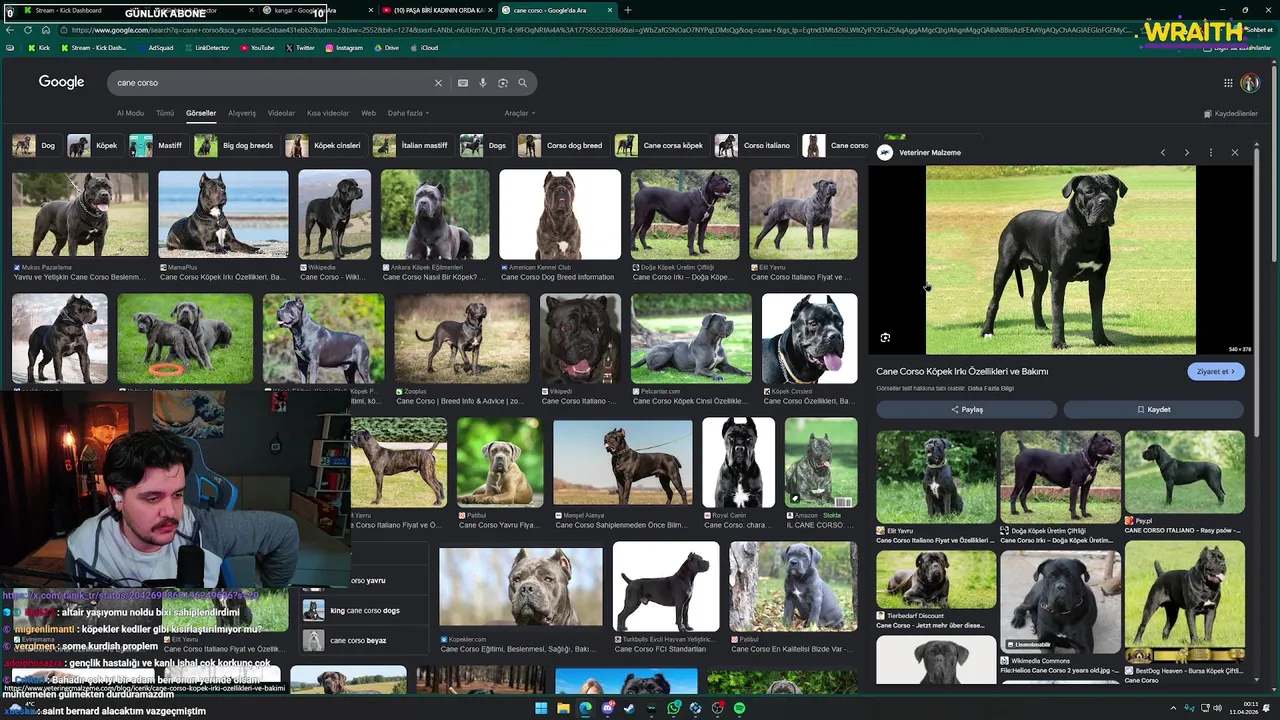This screenshot has height=720, width=1280.
Task: Show hidden system tray icons
Action: pyautogui.click(x=1174, y=708)
